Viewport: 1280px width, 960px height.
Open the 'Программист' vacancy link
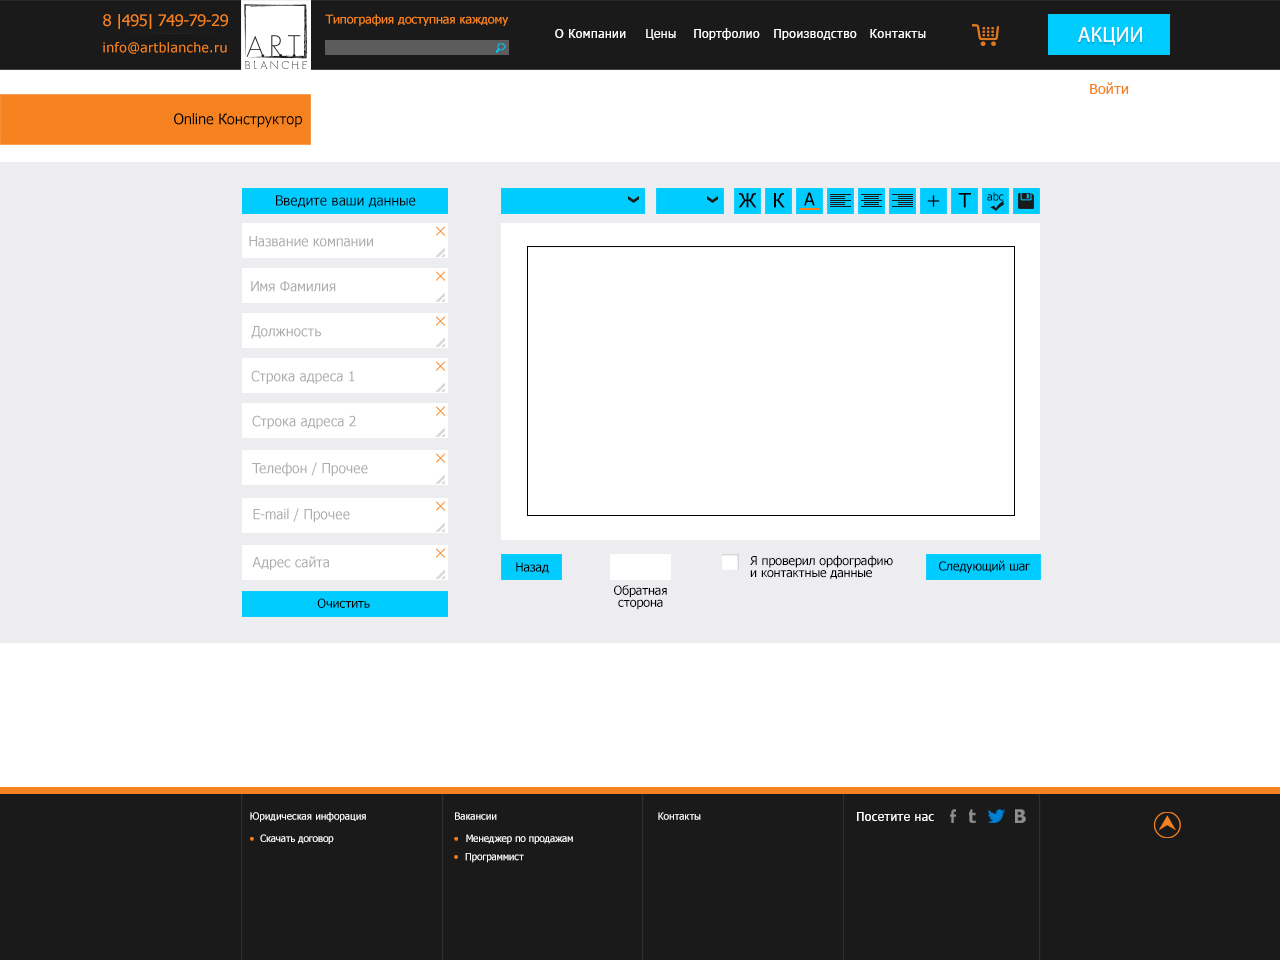click(x=494, y=857)
